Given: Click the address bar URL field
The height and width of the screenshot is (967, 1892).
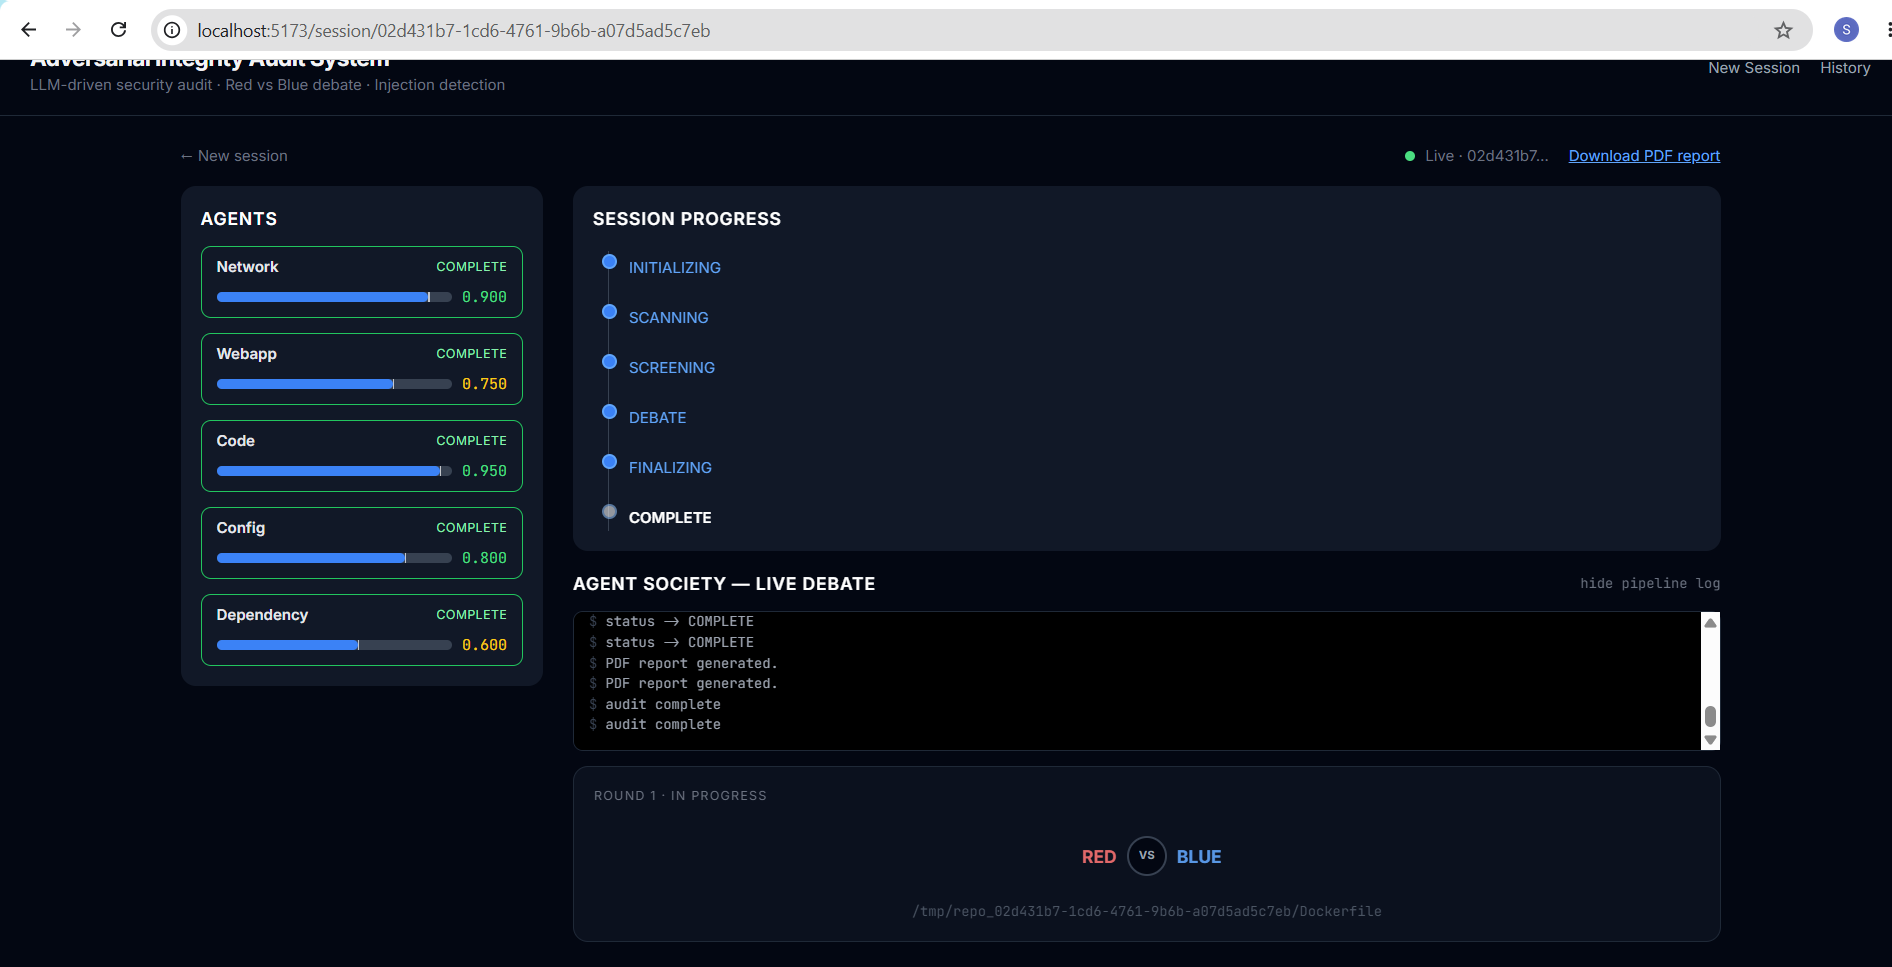Looking at the screenshot, I should point(980,31).
